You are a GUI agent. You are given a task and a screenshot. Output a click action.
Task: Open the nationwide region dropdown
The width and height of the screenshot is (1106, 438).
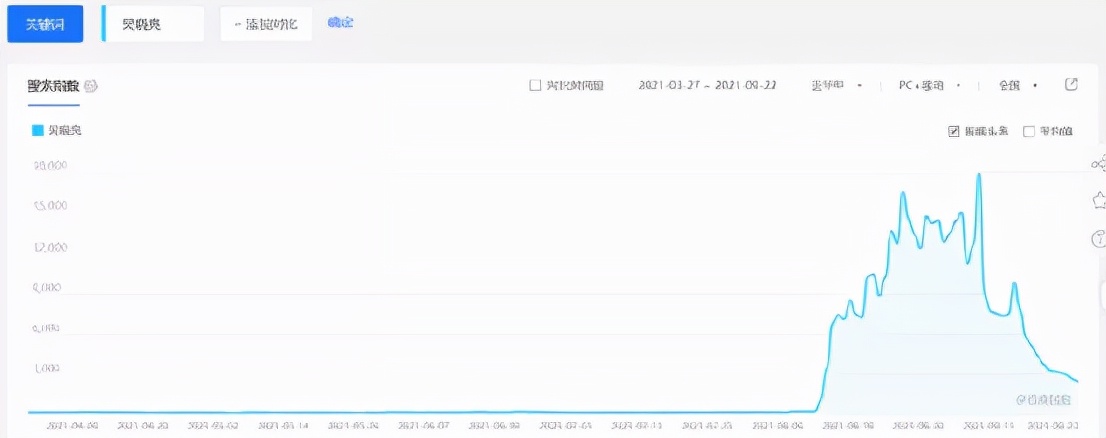(1017, 86)
